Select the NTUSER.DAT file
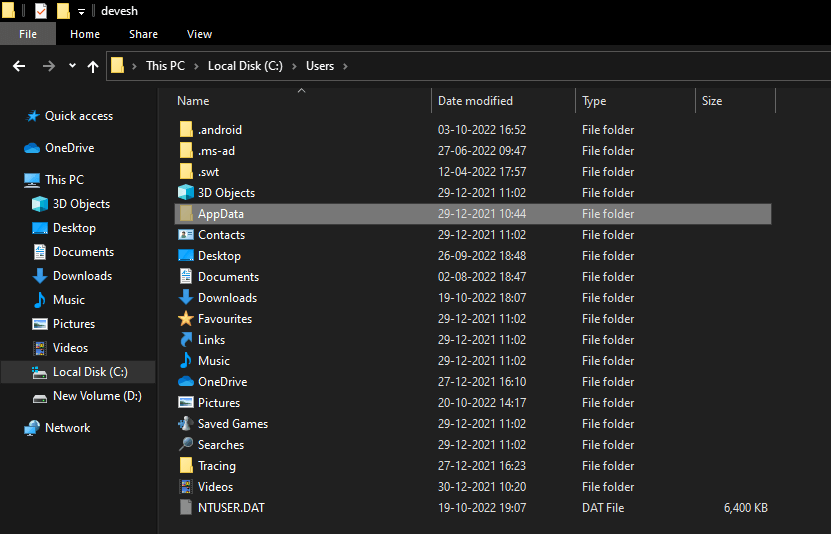This screenshot has height=534, width=831. tap(230, 508)
